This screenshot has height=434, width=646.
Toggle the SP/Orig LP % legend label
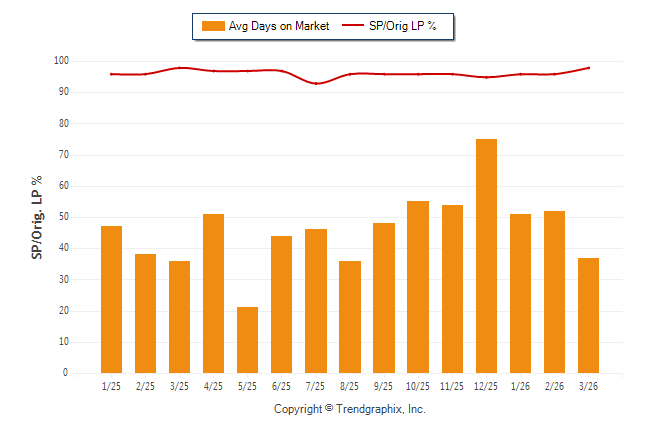coord(405,26)
